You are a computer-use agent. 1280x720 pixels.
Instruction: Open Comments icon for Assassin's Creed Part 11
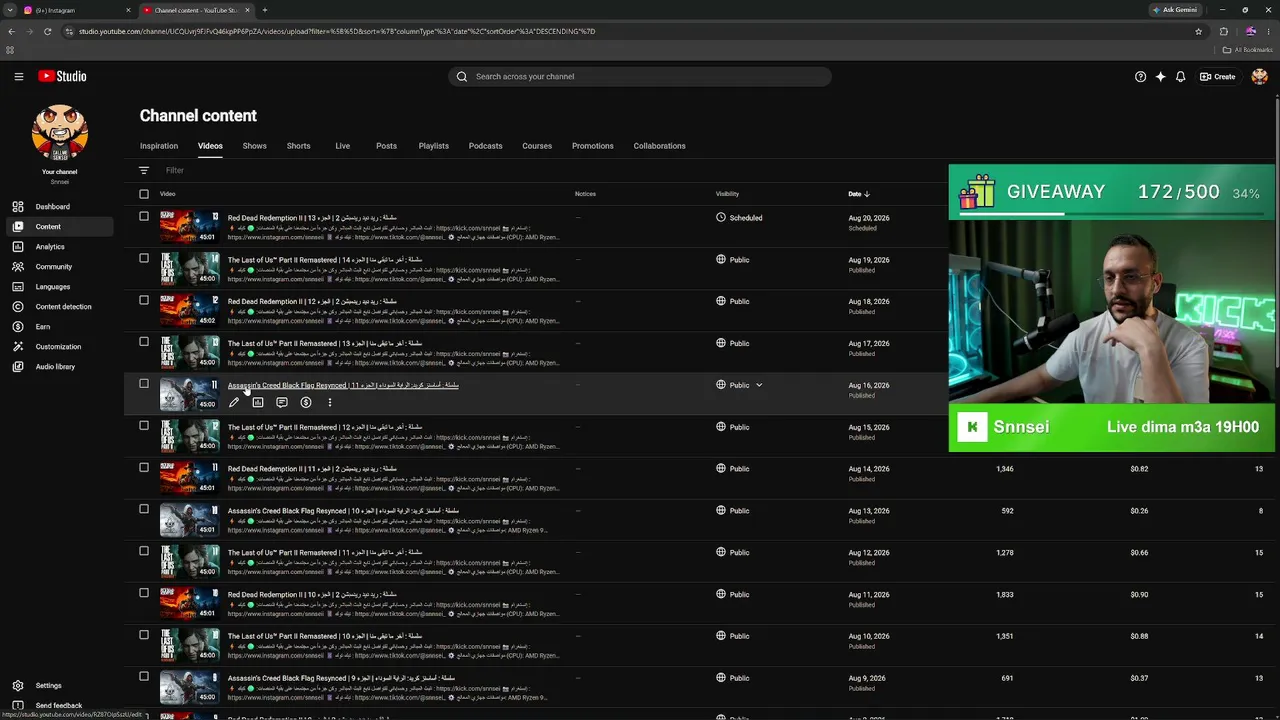pos(282,403)
